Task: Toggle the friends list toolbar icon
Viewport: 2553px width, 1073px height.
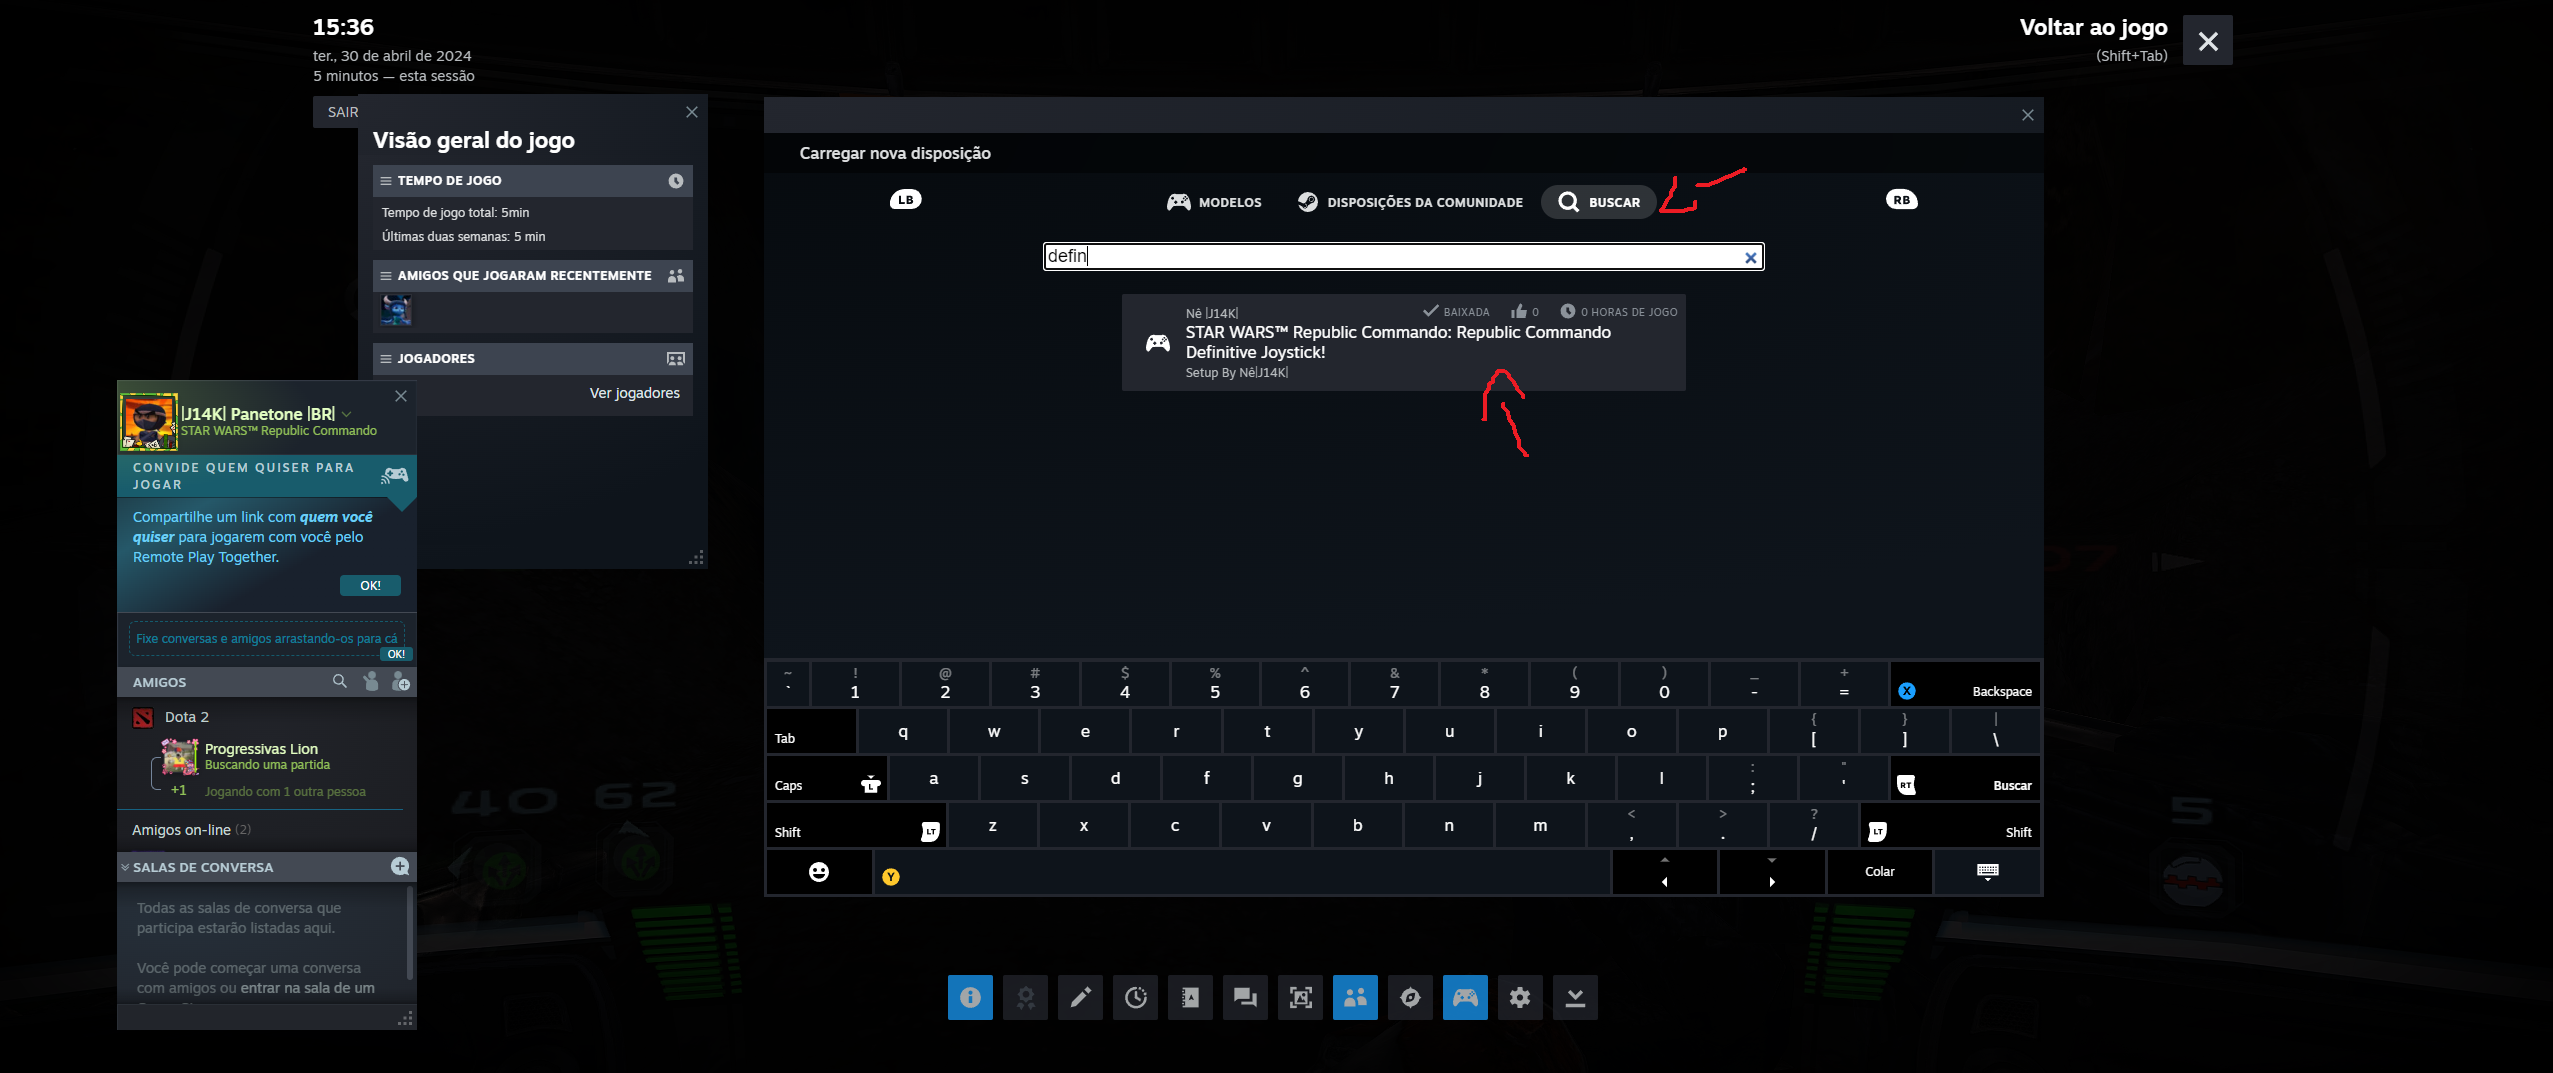Action: pyautogui.click(x=1355, y=997)
